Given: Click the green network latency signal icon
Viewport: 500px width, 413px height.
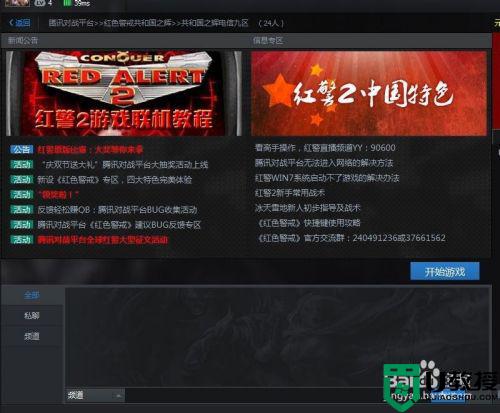Looking at the screenshot, I should [68, 3].
